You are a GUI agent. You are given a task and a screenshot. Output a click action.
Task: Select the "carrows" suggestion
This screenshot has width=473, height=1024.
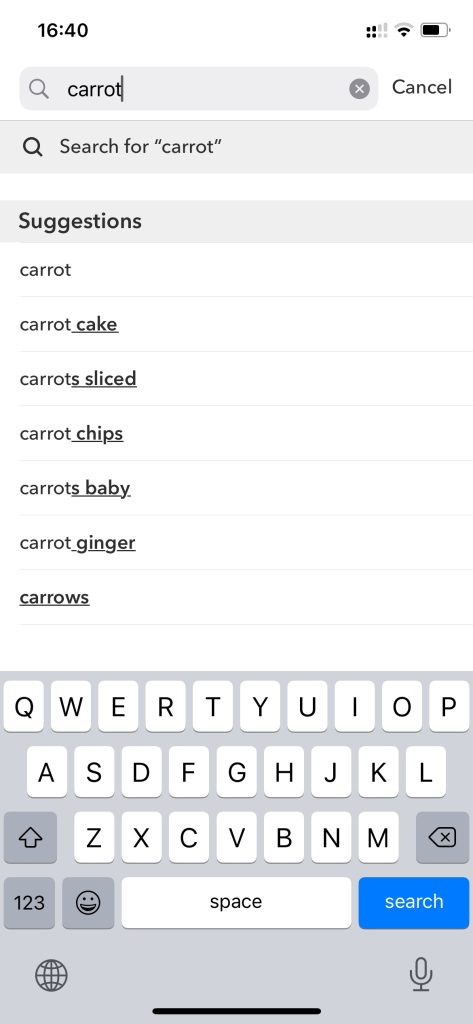pos(236,598)
